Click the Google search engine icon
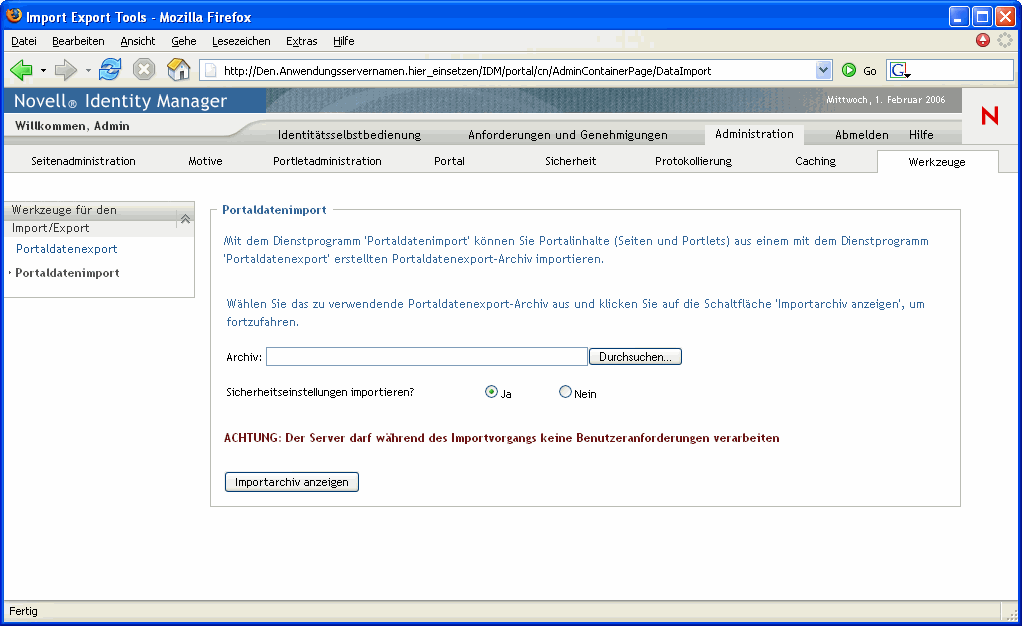1022x626 pixels. pos(899,71)
